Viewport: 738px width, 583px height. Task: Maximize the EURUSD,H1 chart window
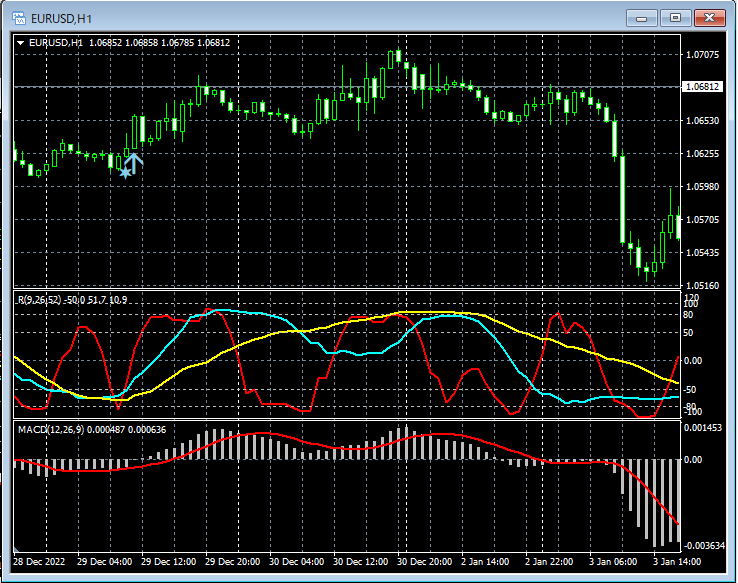coord(675,18)
